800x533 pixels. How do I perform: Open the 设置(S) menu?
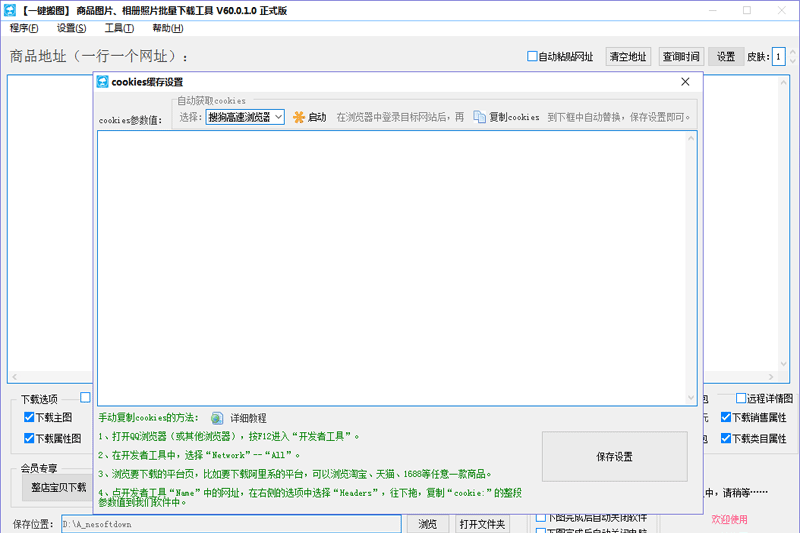[x=71, y=28]
